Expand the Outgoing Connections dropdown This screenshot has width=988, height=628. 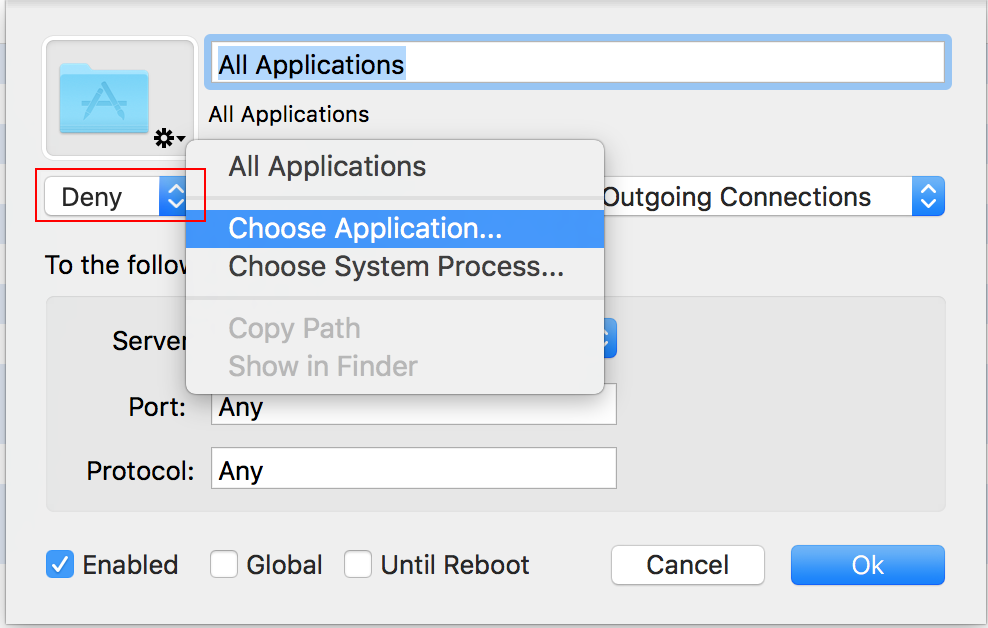[x=772, y=197]
